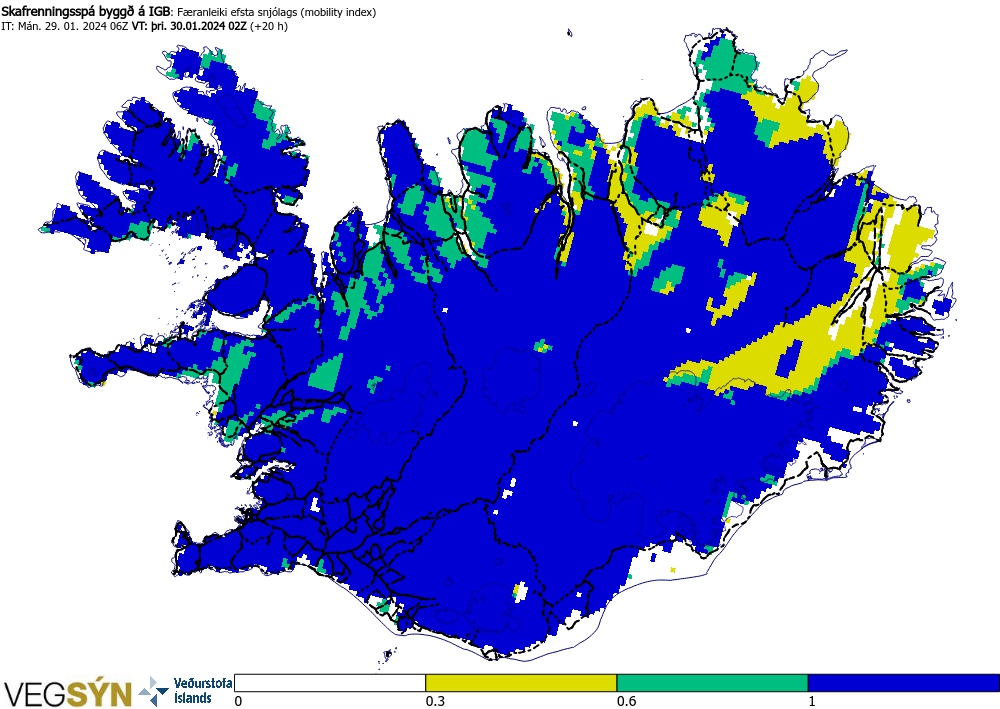The image size is (1000, 709).
Task: Click the yellow 0.3–0.6 legend color segment
Action: [521, 683]
